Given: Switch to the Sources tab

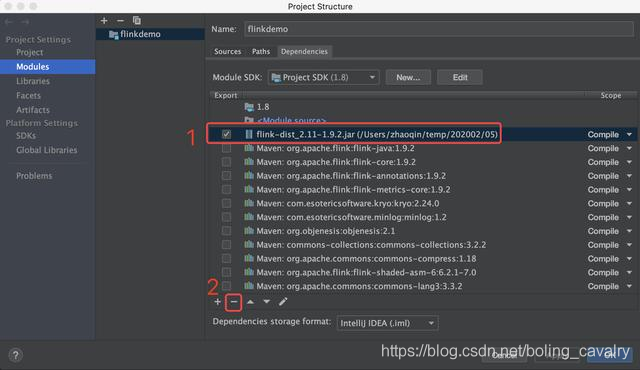Looking at the screenshot, I should click(227, 51).
